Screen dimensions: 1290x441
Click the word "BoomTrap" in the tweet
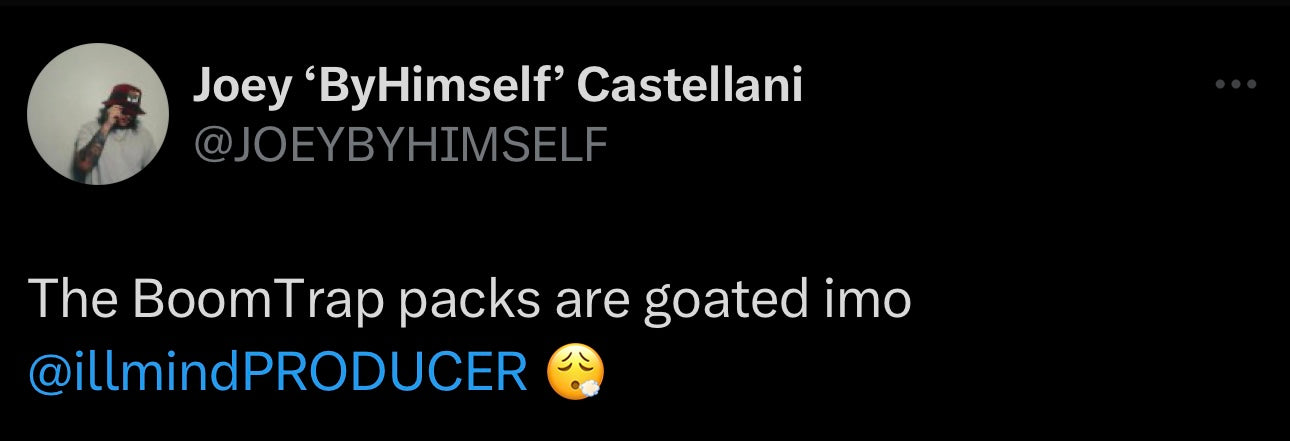pyautogui.click(x=256, y=300)
